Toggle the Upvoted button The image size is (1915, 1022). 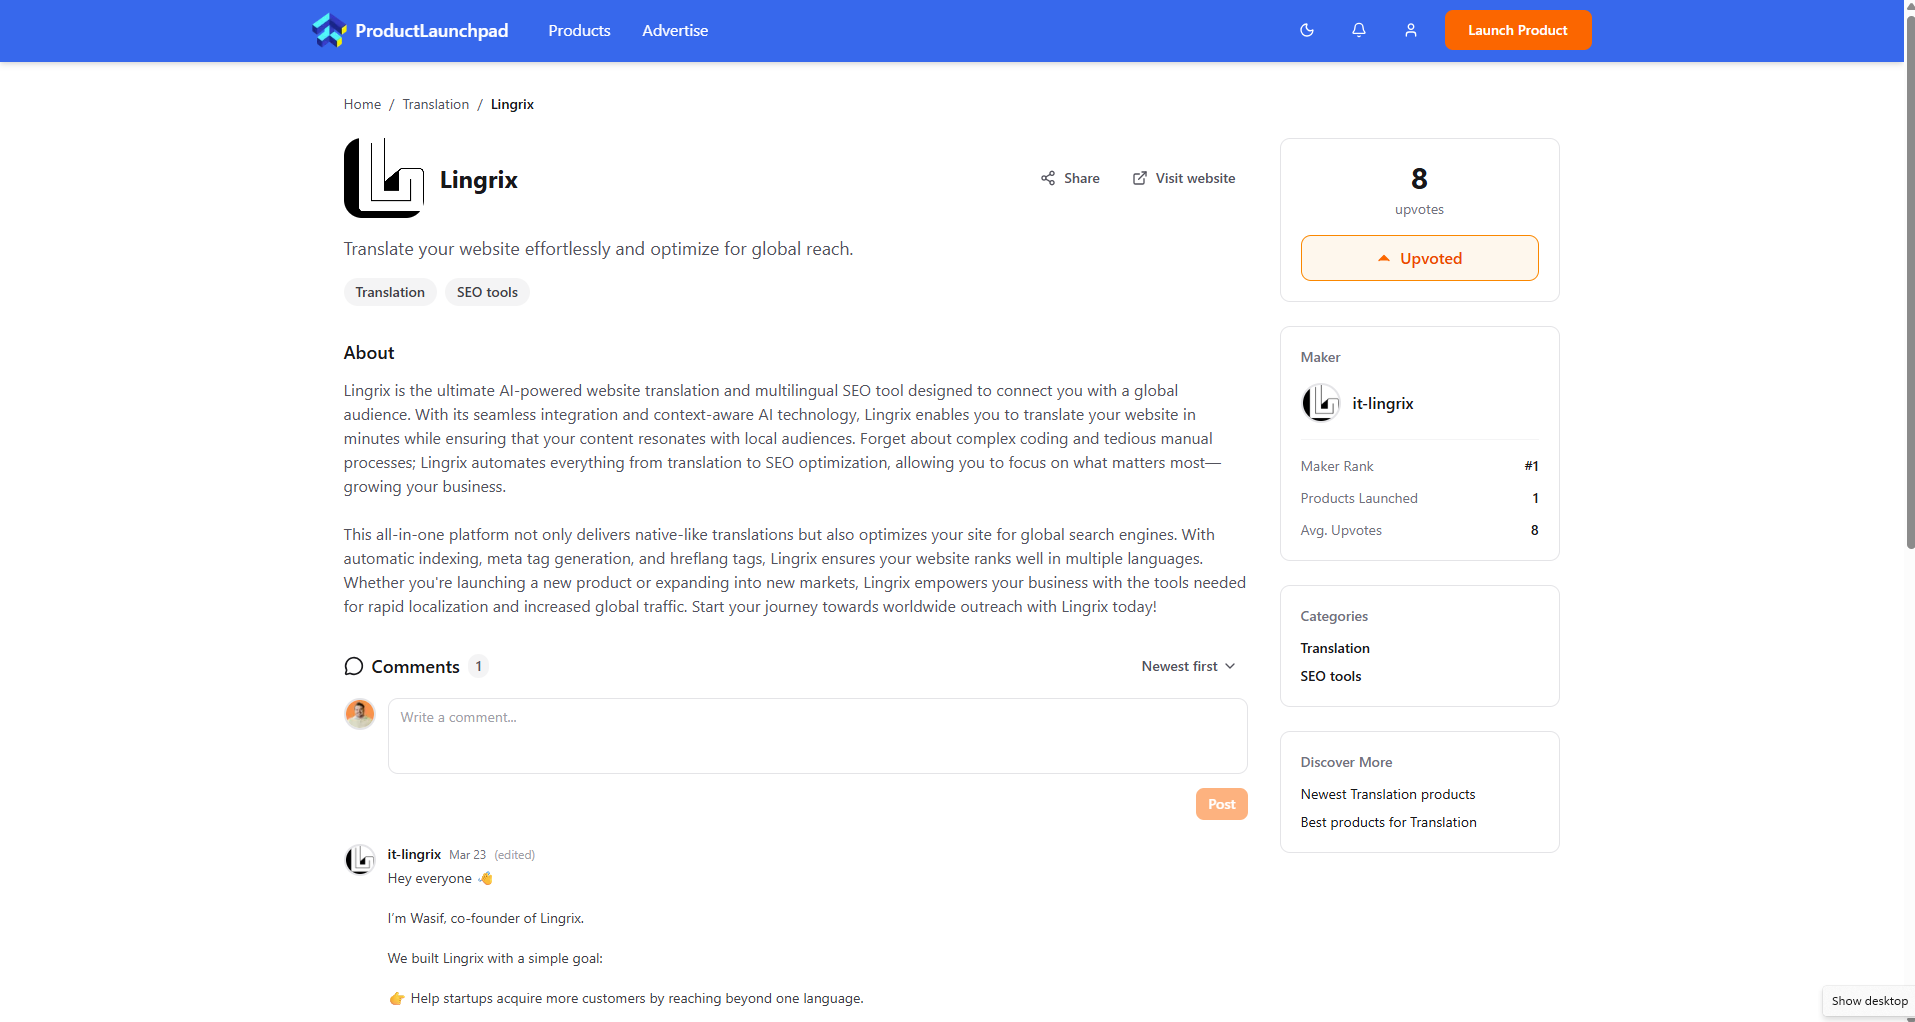click(1419, 257)
